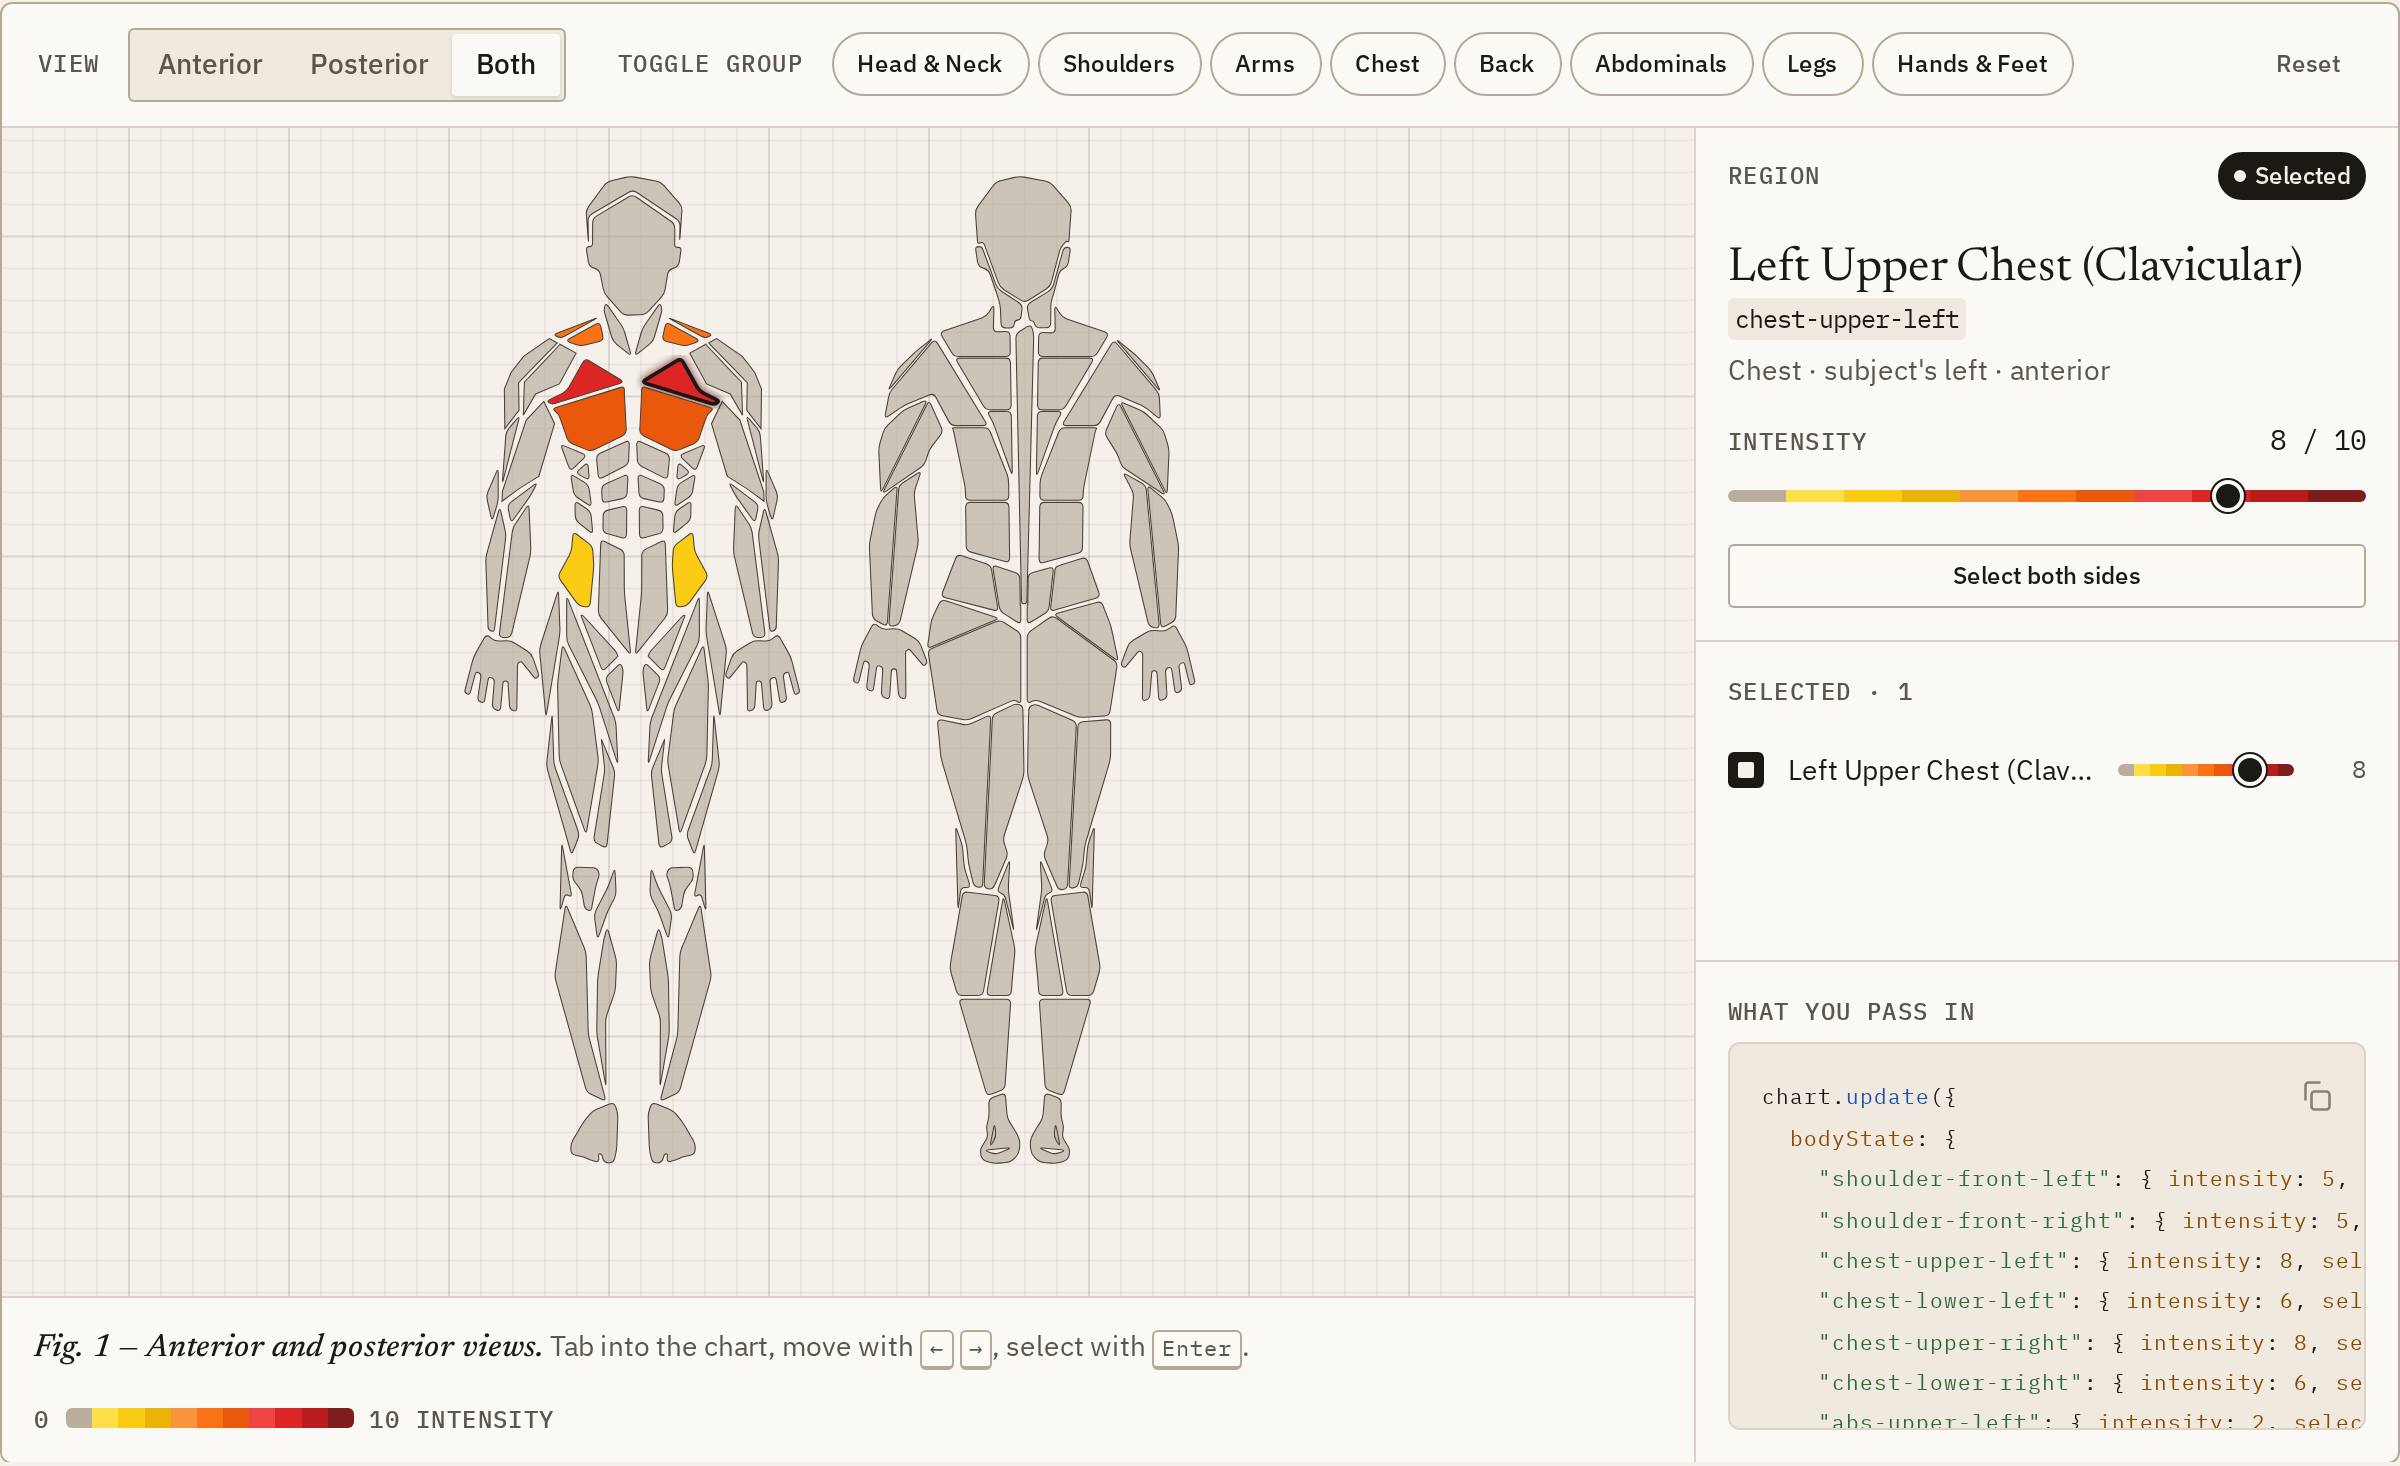Screen dimensions: 2400x1466
Task: Copy the chart.update code snippet
Action: [2316, 1097]
